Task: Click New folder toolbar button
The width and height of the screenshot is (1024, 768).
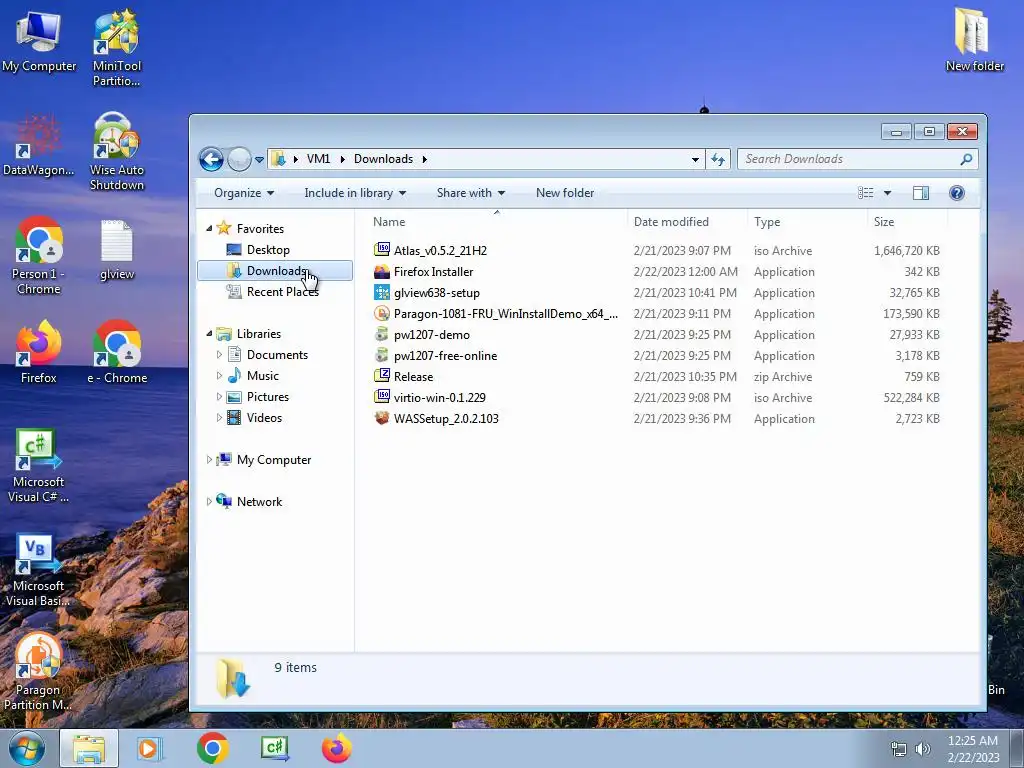Action: click(565, 193)
